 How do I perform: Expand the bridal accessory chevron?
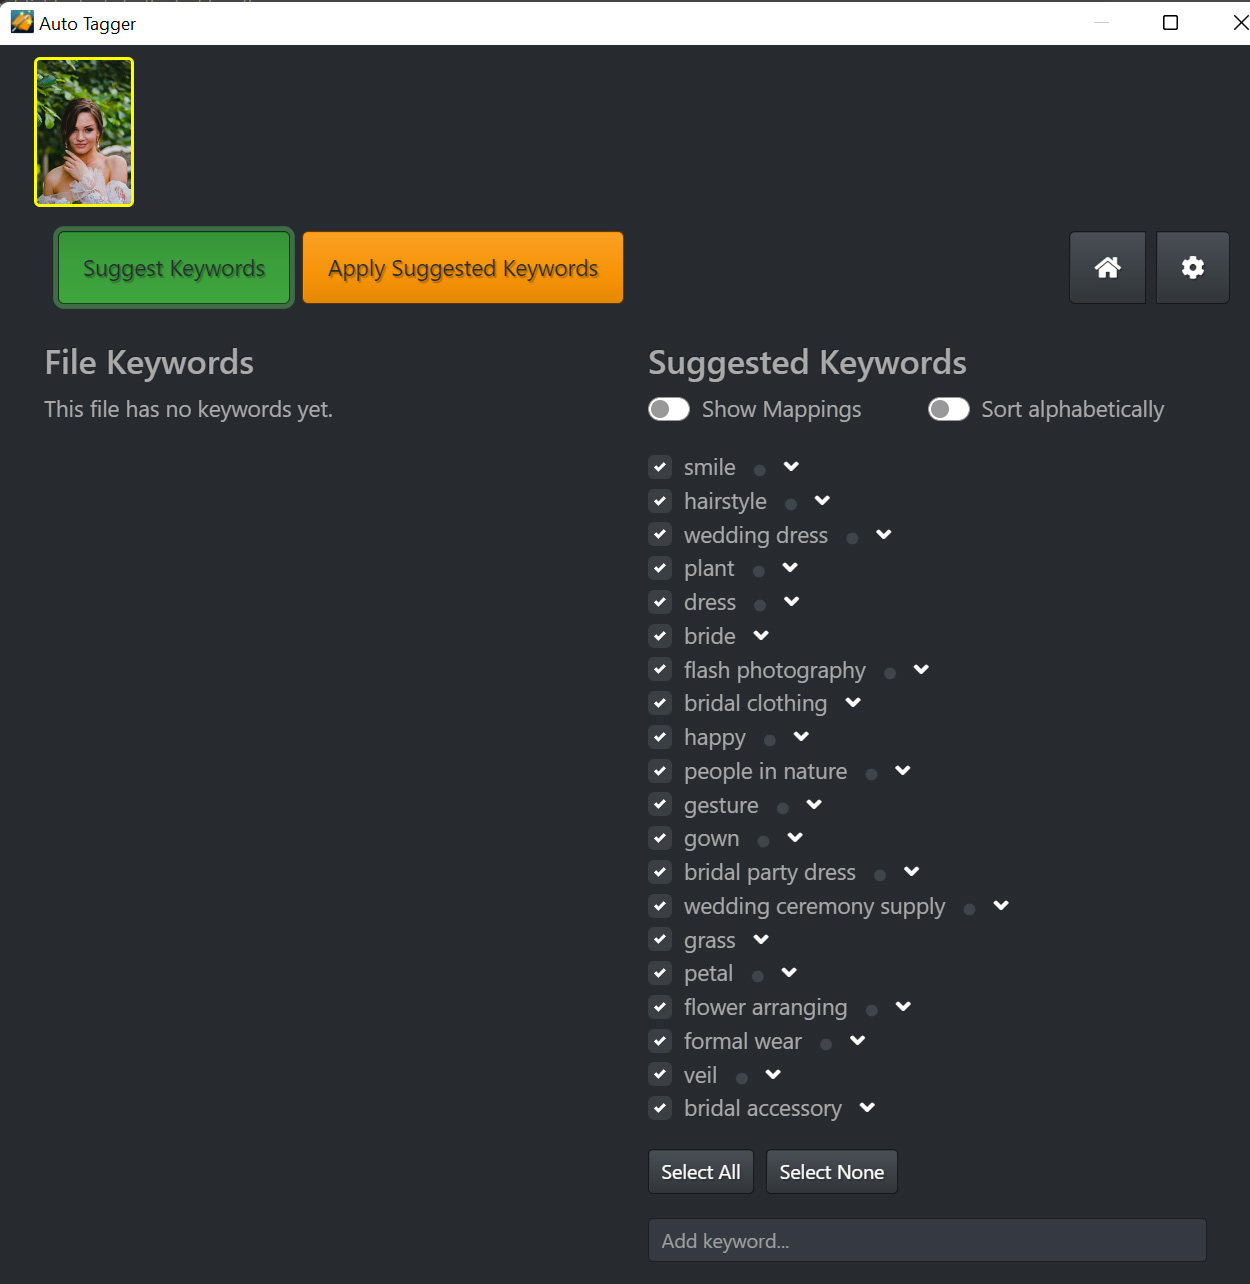(867, 1107)
